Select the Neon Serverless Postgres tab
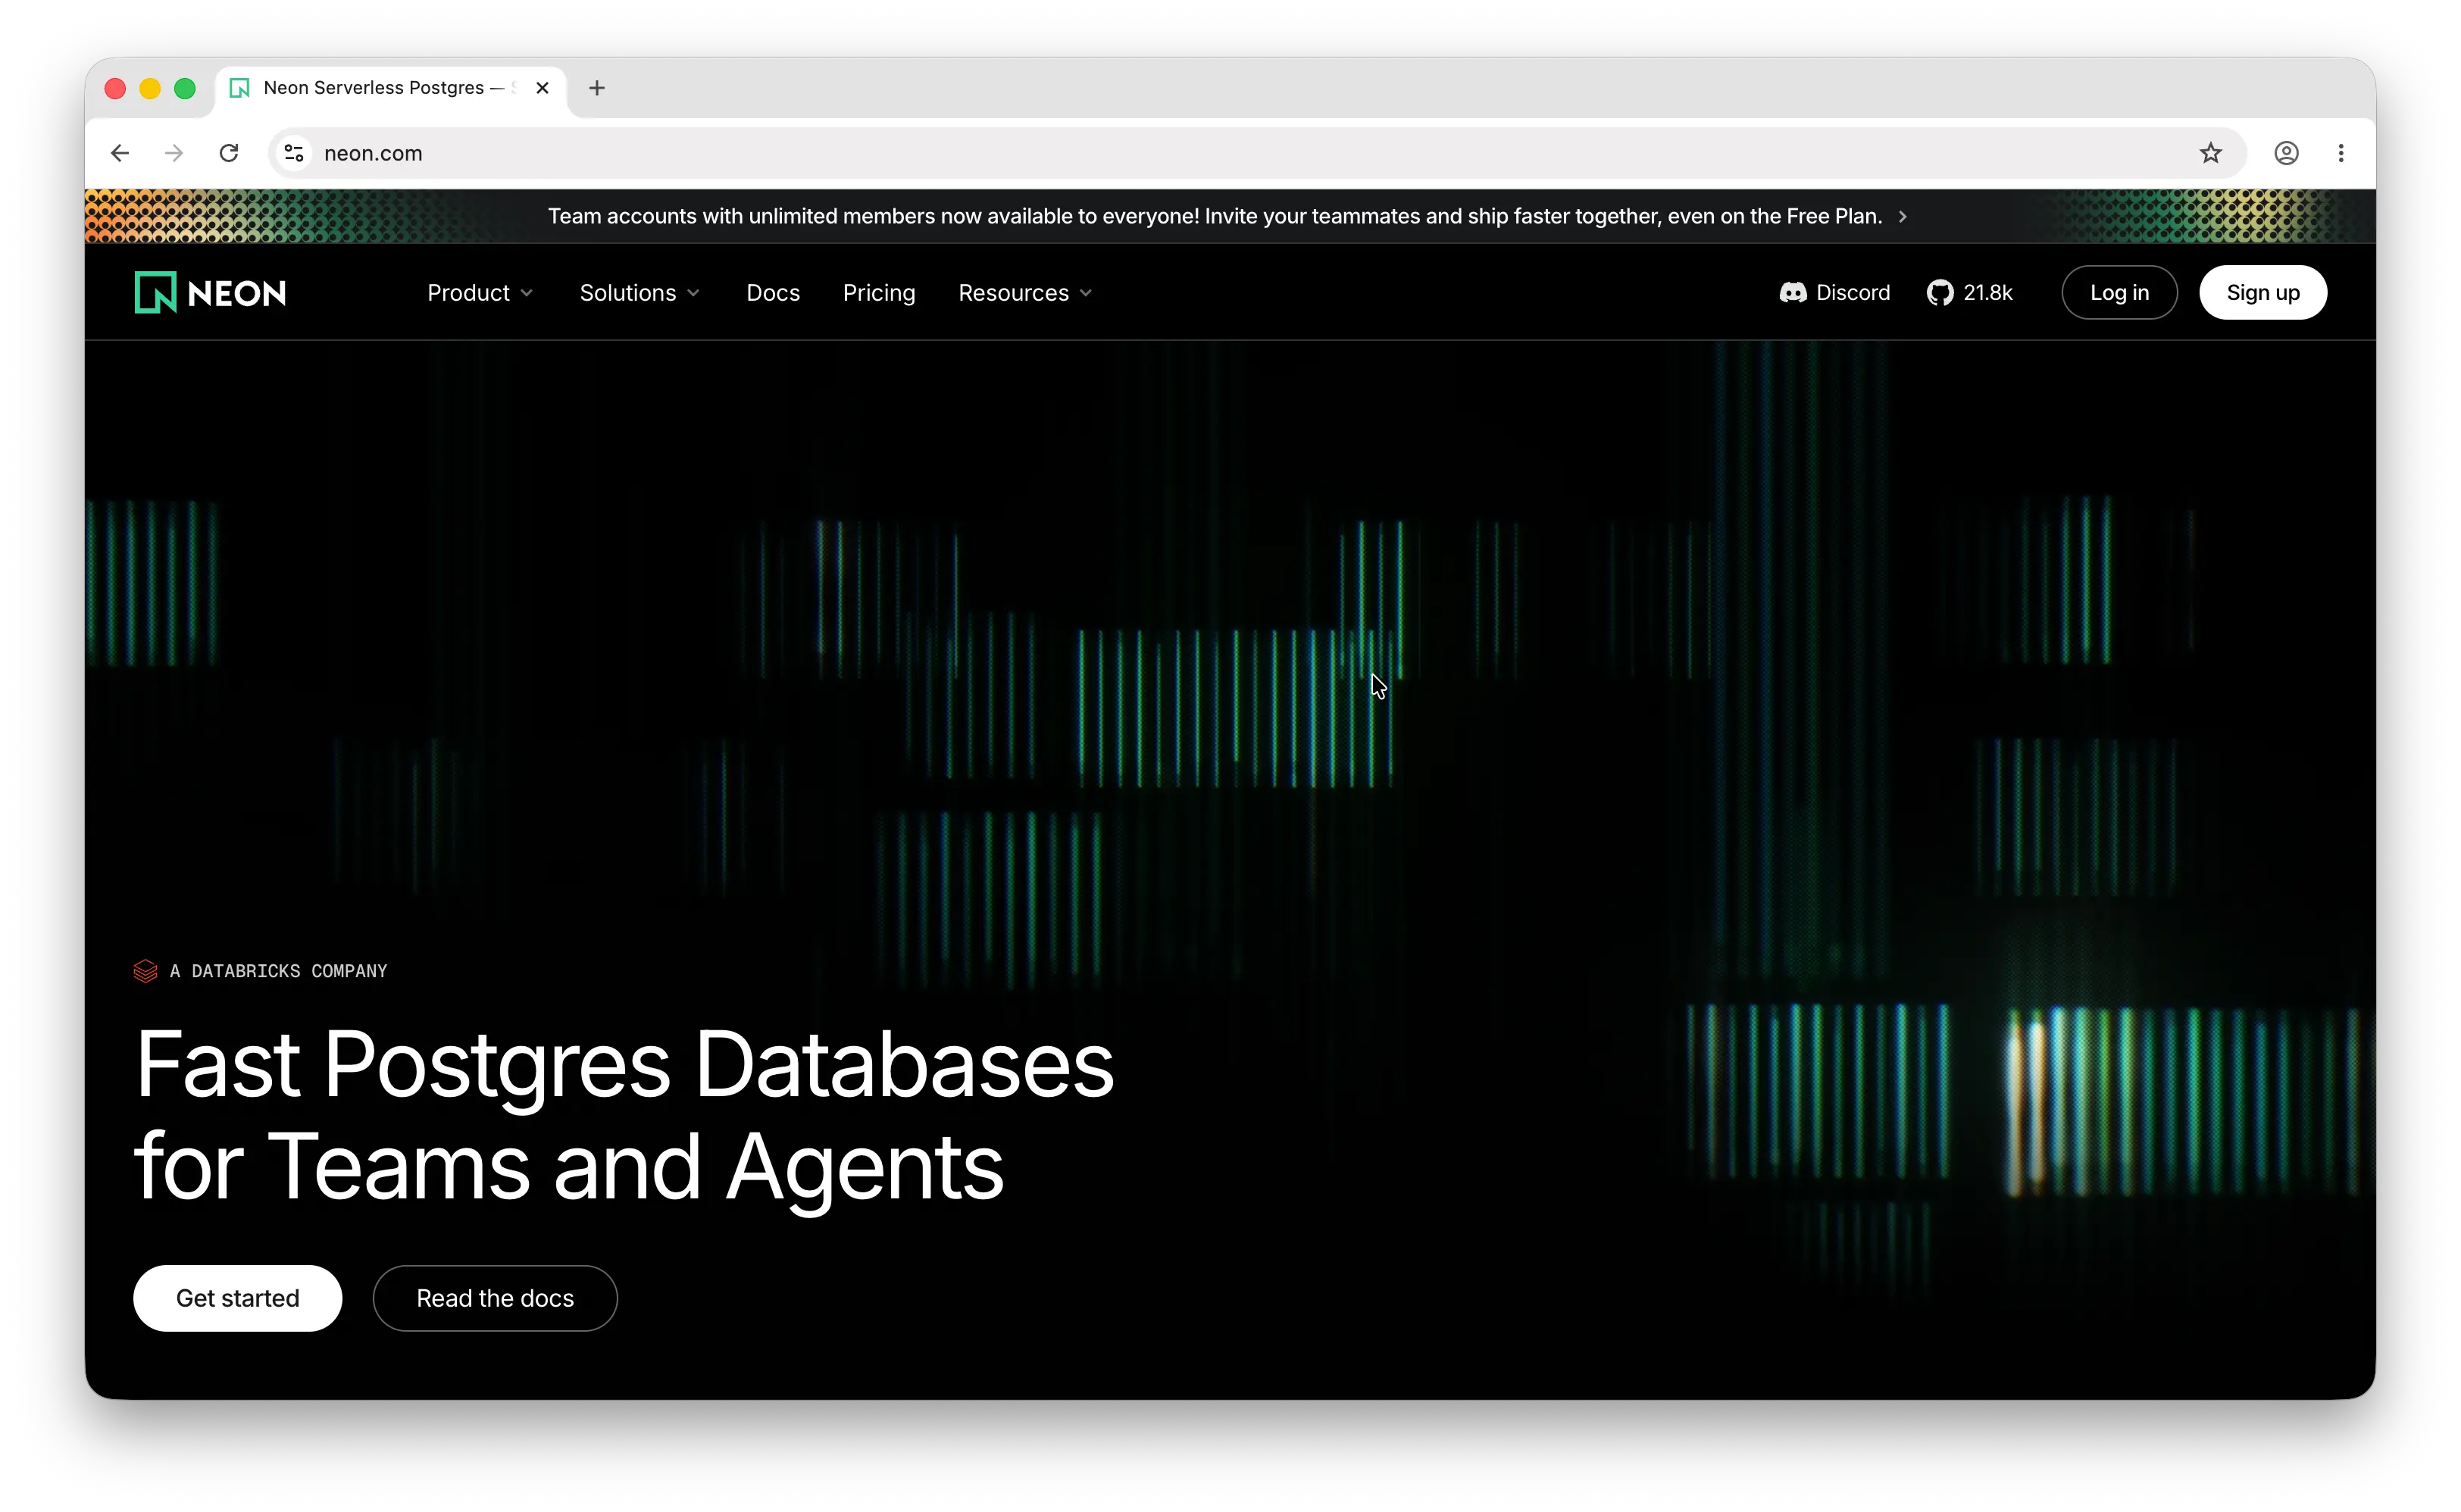 [x=390, y=88]
